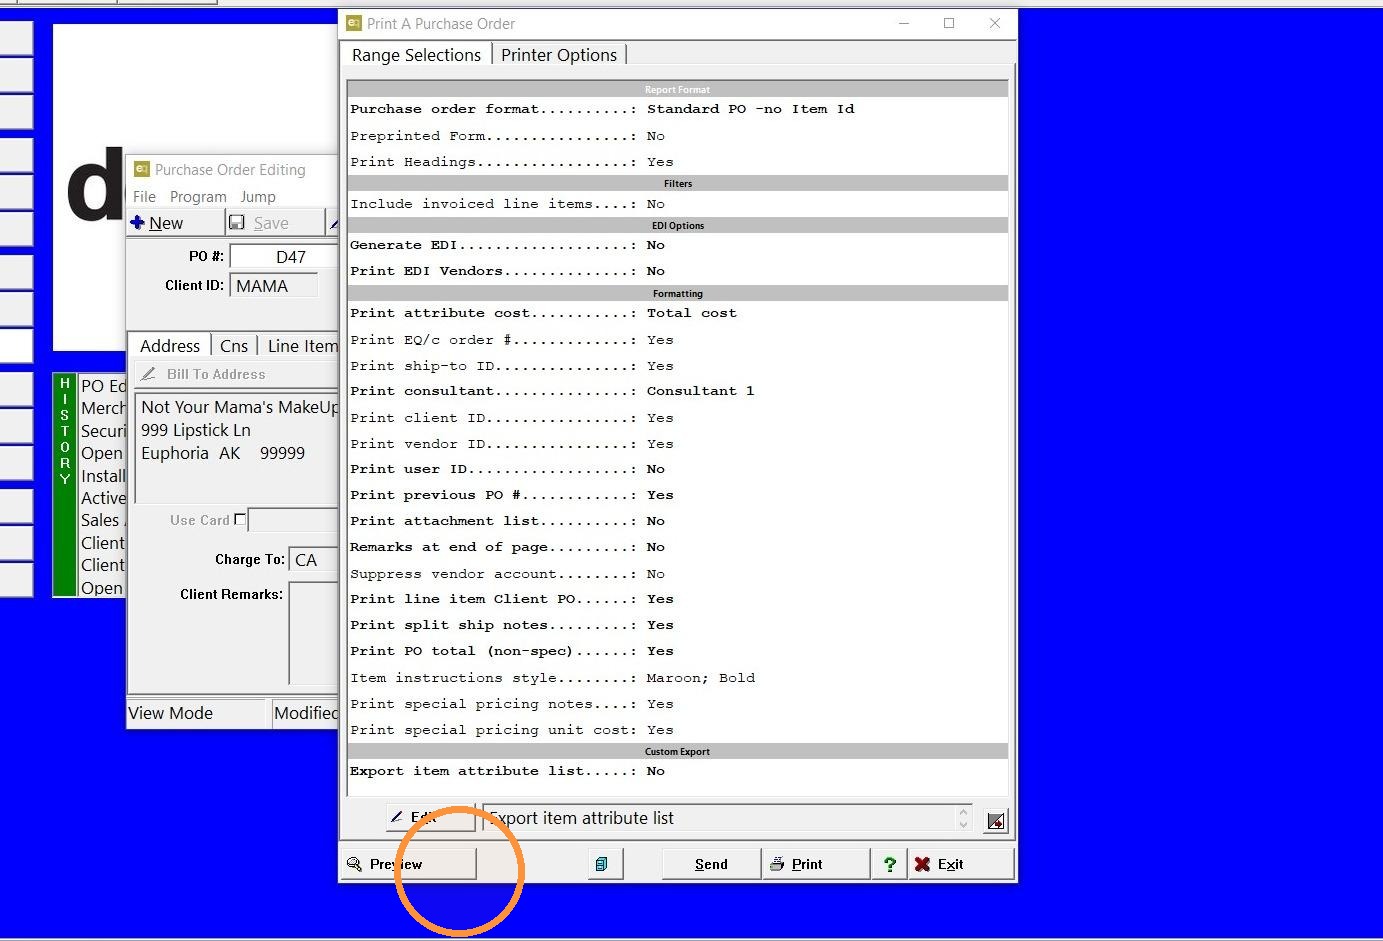The image size is (1383, 941).
Task: Open File menu in Purchase Order Editing
Action: point(144,197)
